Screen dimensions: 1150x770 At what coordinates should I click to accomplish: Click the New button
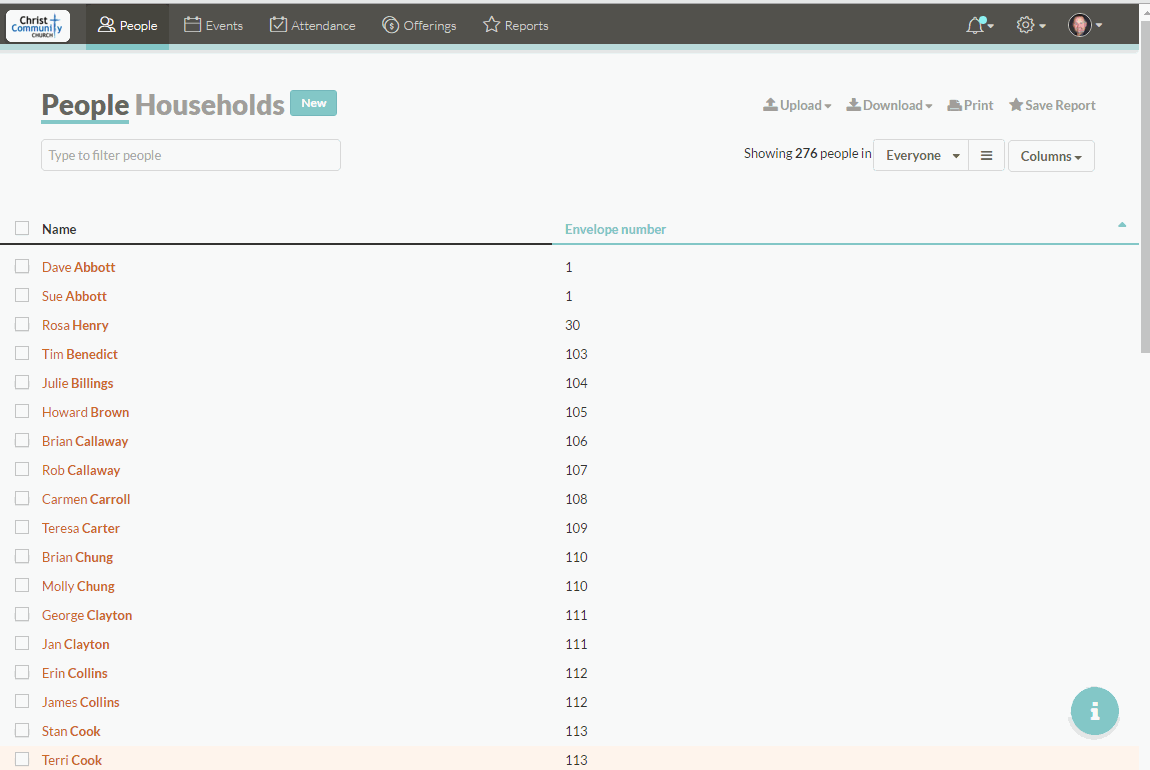pyautogui.click(x=313, y=102)
